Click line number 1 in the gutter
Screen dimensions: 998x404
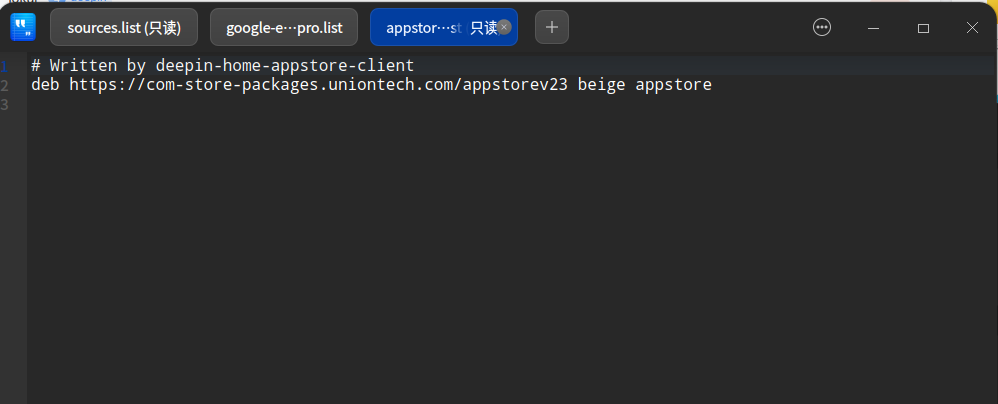(x=5, y=66)
